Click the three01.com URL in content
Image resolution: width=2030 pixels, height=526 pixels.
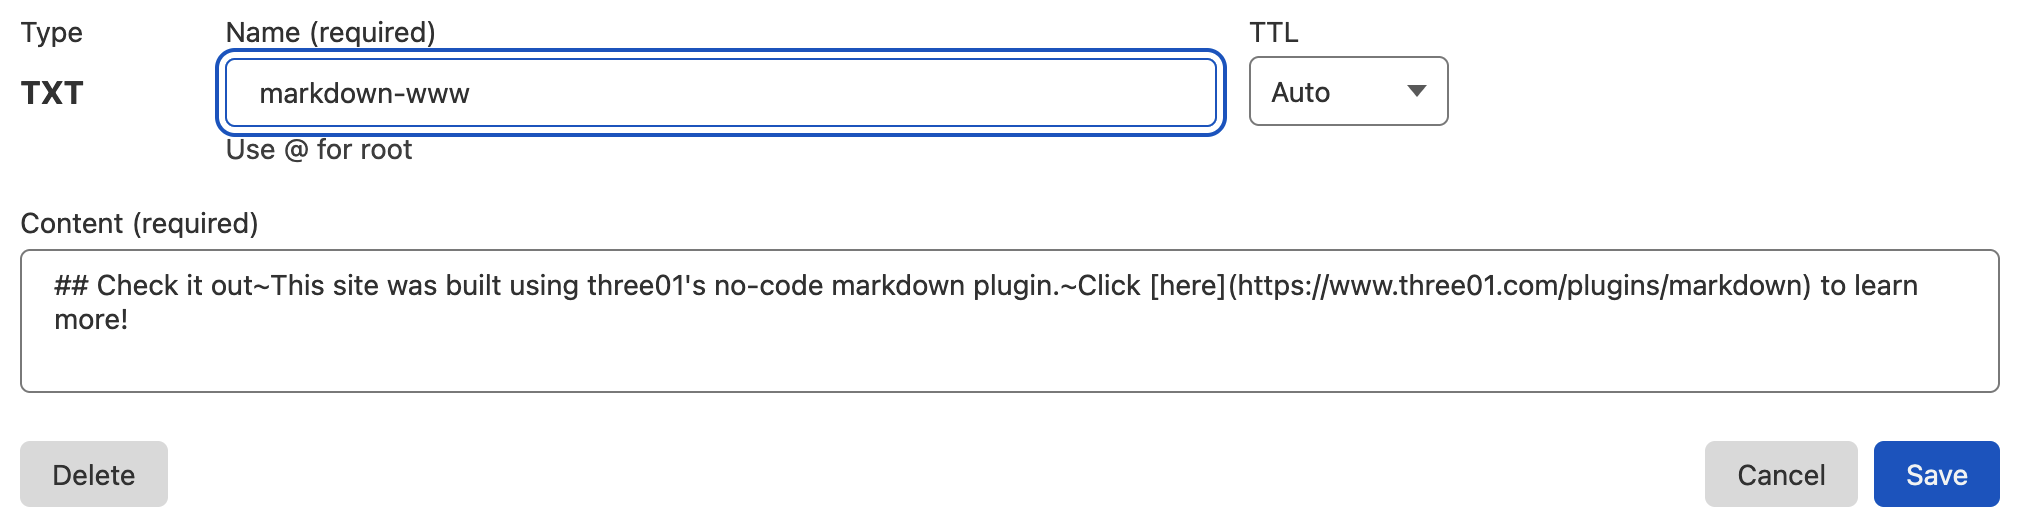[1520, 286]
